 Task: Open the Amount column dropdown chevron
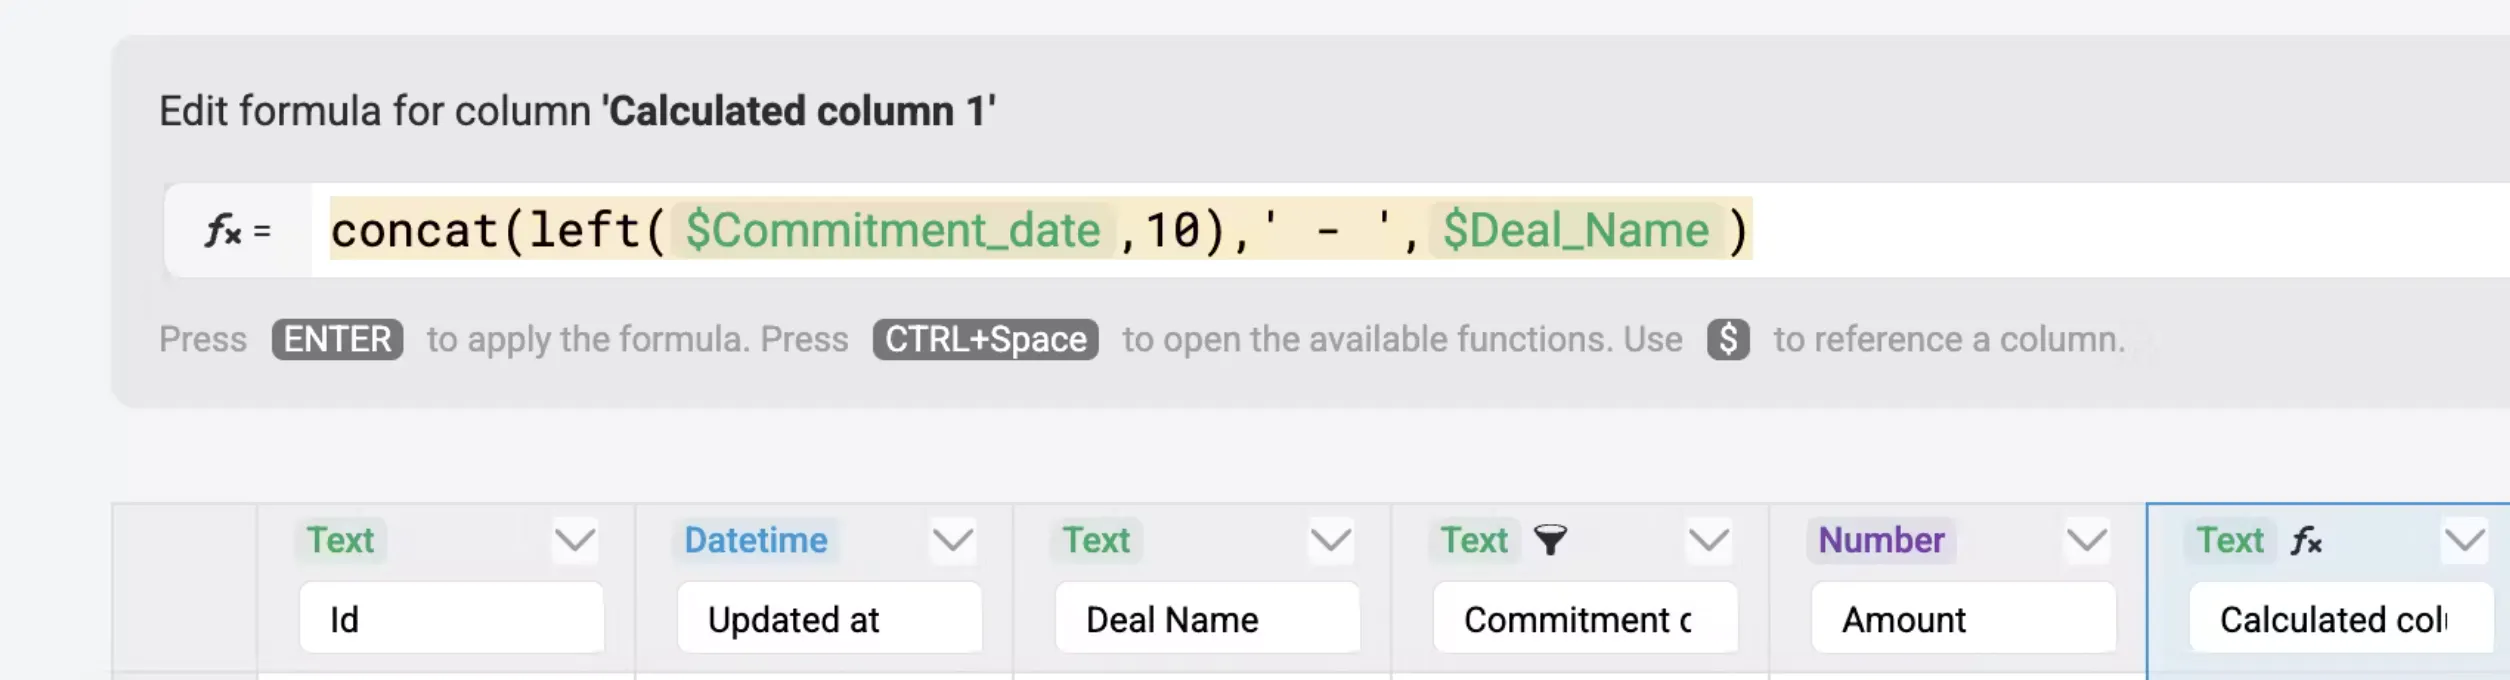tap(2087, 541)
